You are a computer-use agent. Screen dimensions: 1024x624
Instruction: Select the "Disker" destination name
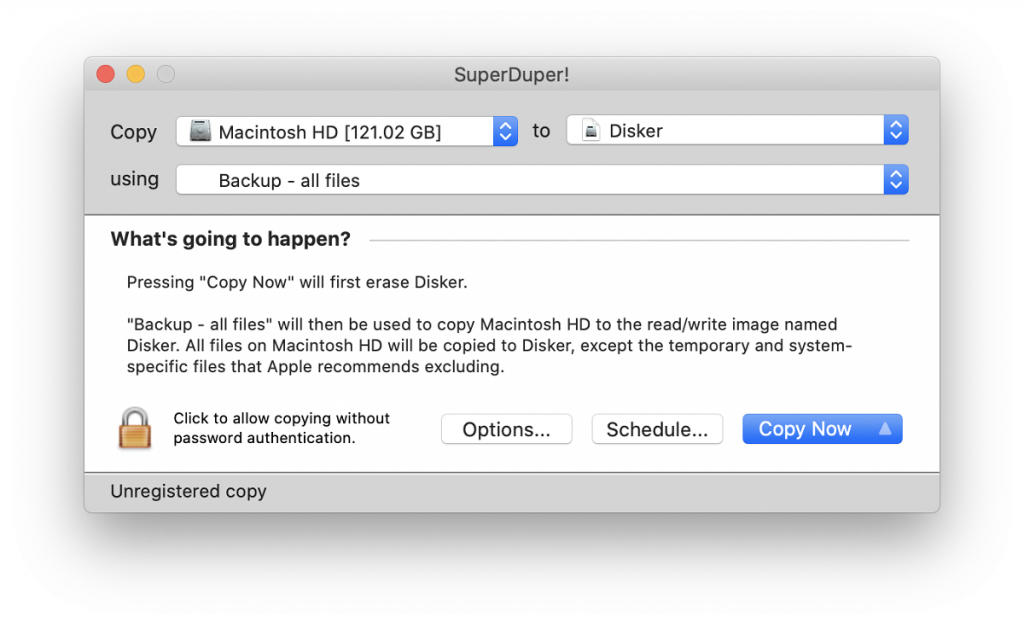(x=636, y=131)
